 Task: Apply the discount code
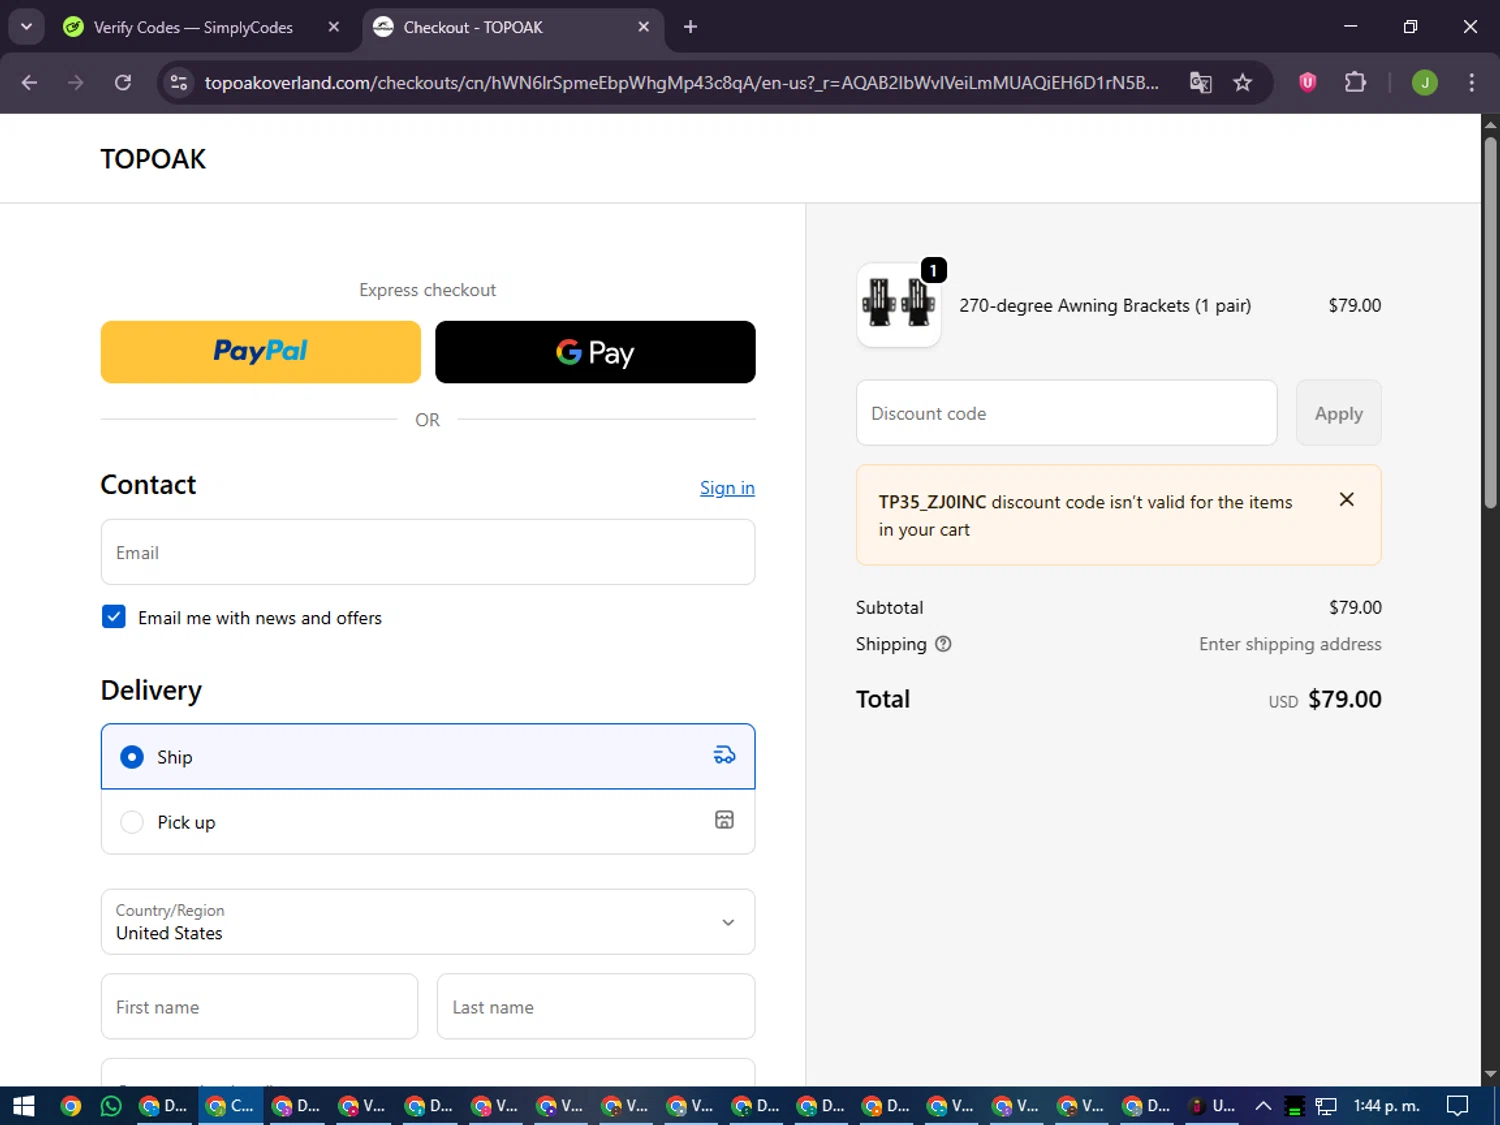point(1339,413)
